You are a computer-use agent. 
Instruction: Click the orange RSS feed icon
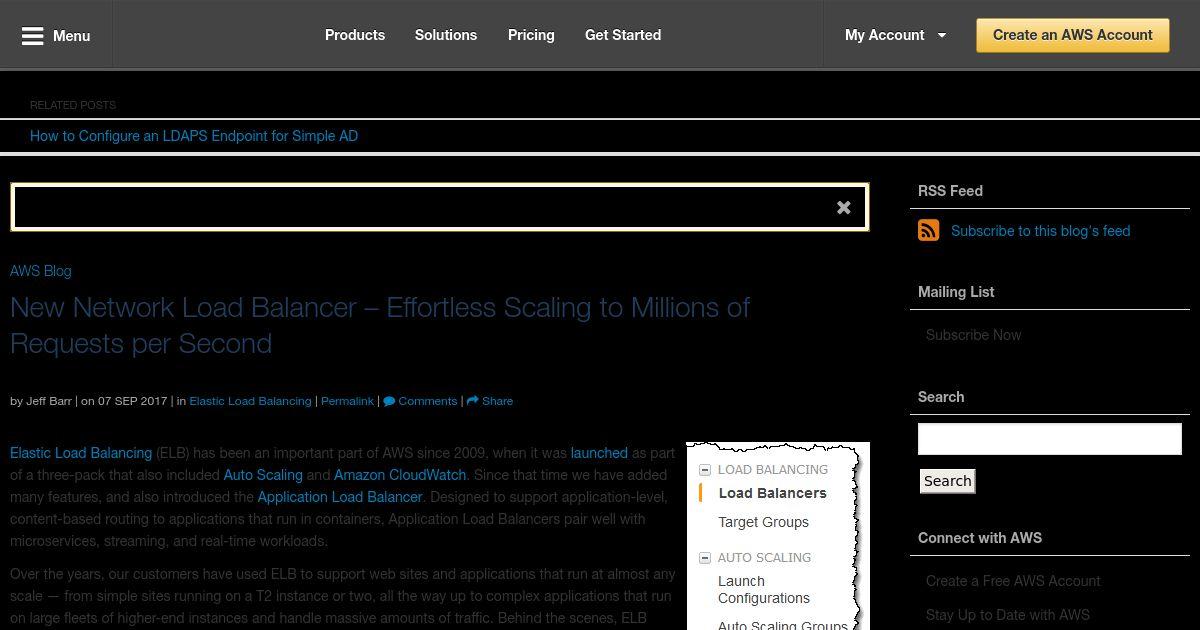pos(929,231)
